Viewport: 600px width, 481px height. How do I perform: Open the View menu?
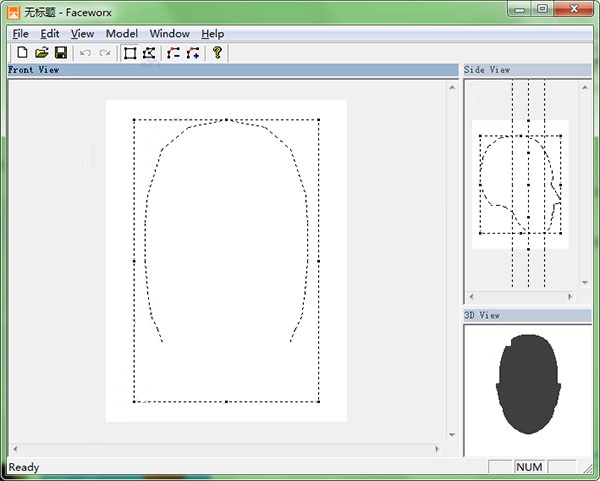click(x=82, y=33)
